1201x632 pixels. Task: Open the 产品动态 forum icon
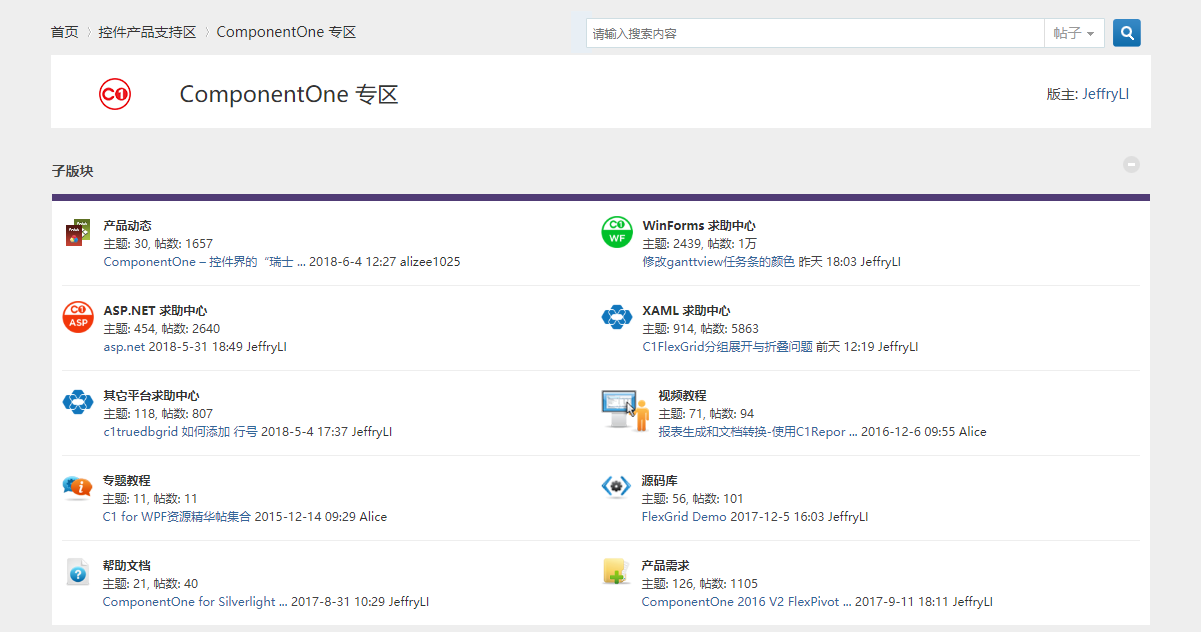[x=78, y=233]
